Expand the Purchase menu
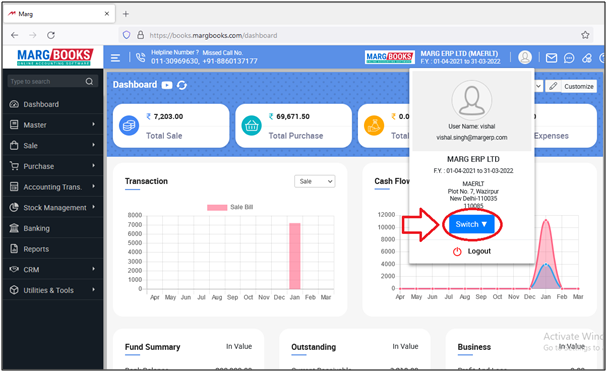The image size is (608, 372). point(53,166)
